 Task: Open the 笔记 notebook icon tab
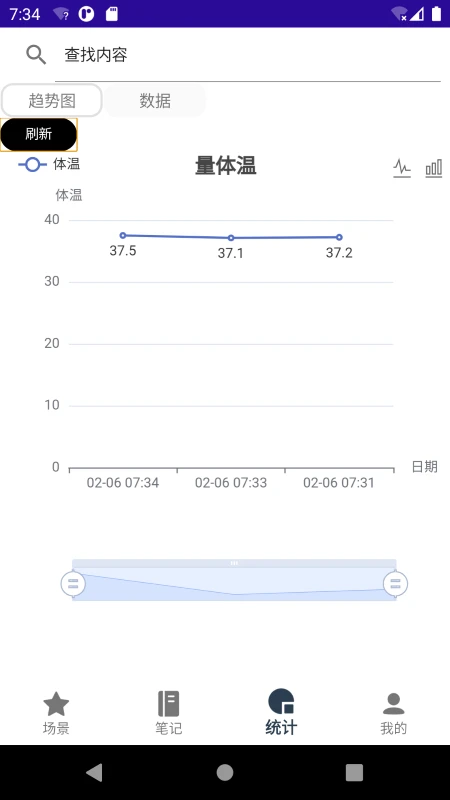tap(168, 704)
